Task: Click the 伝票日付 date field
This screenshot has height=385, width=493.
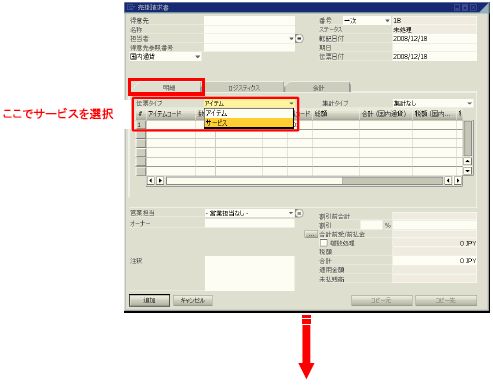Action: [434, 57]
